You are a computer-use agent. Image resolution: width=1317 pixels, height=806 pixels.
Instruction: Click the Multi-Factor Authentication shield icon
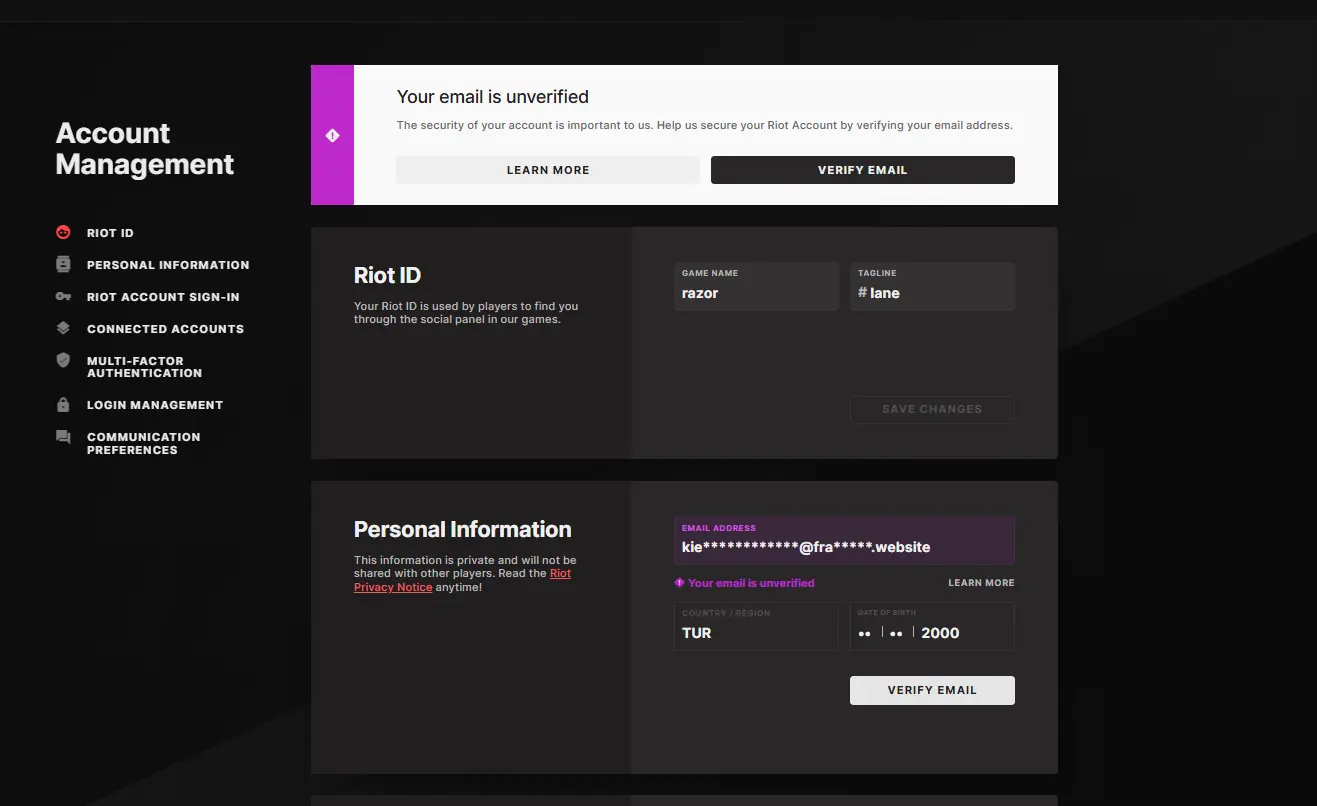pos(63,360)
